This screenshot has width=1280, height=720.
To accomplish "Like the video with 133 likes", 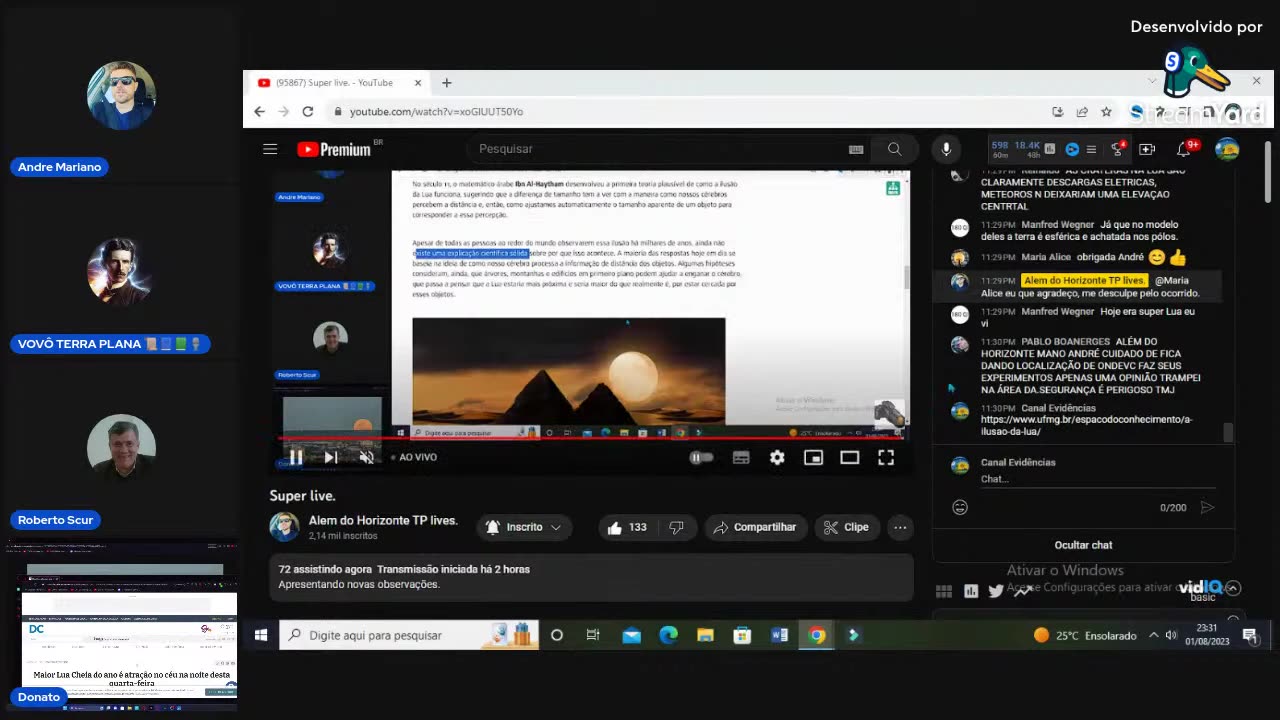I will click(x=627, y=527).
